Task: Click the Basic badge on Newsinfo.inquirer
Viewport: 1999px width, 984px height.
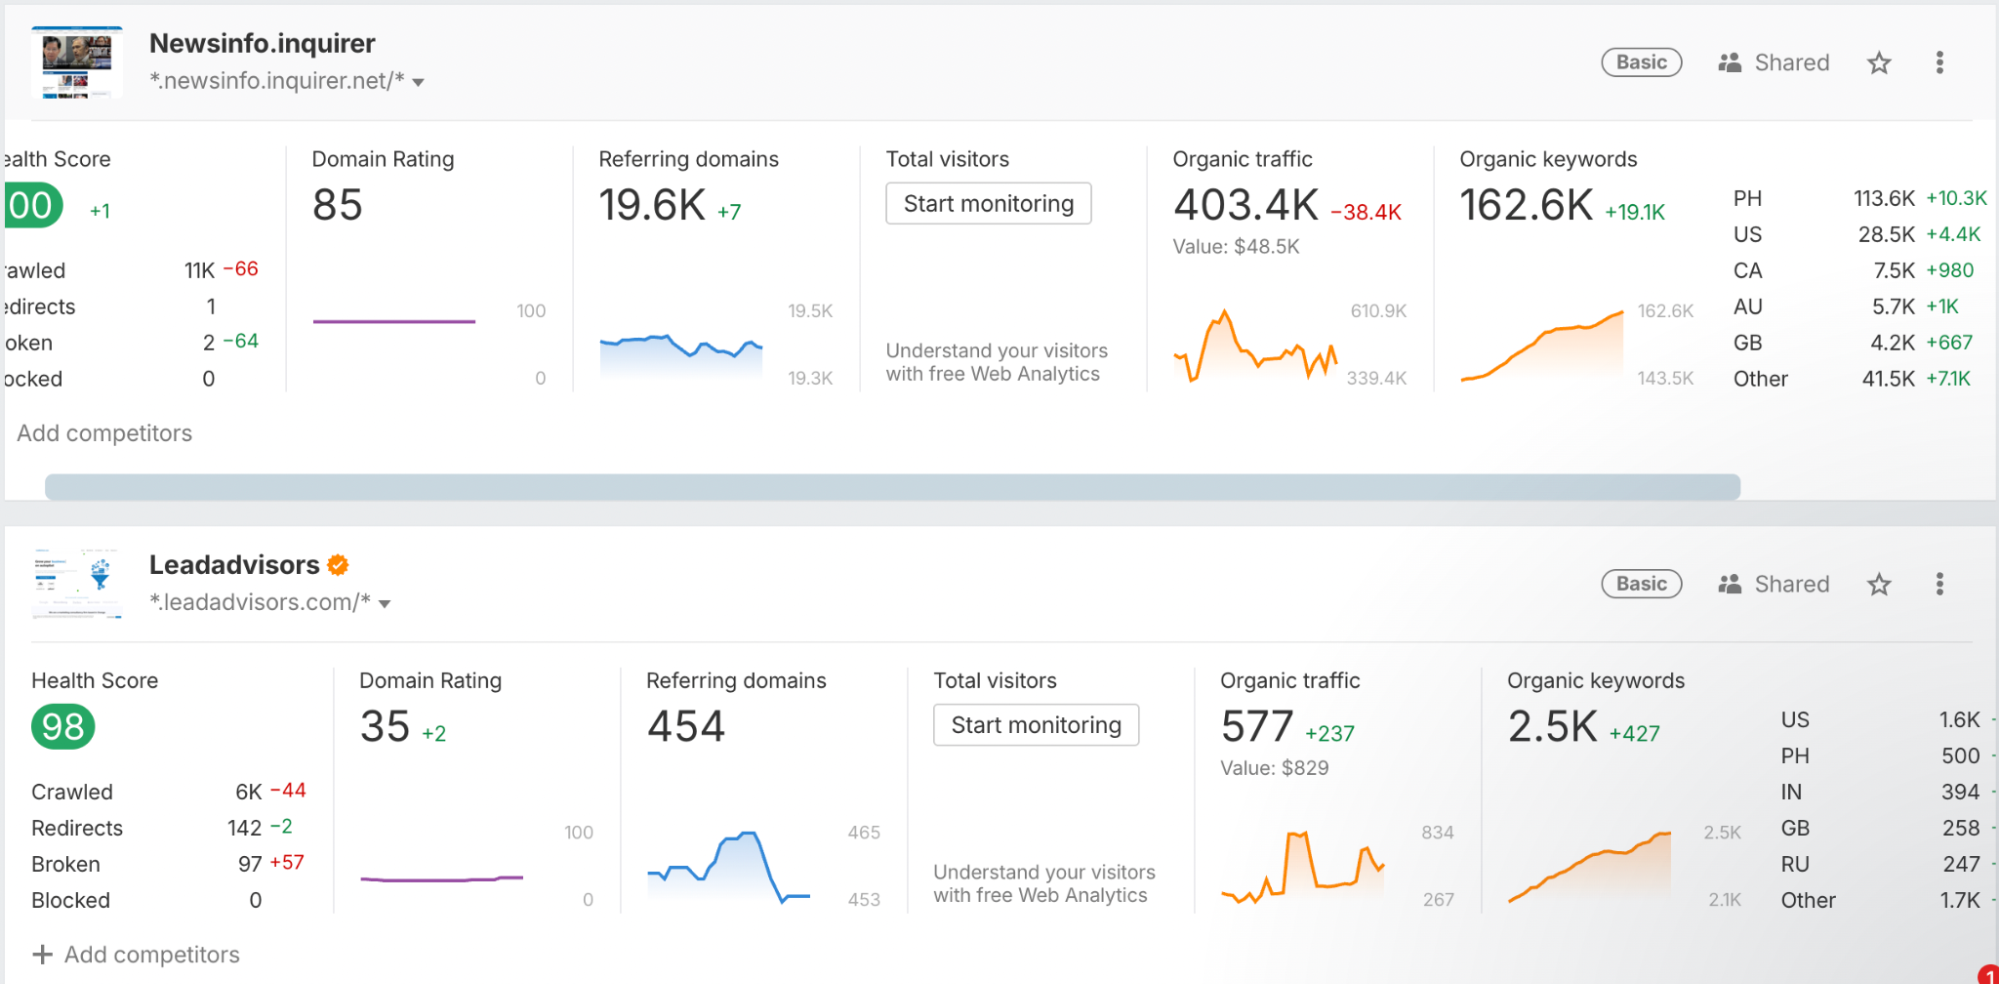Action: coord(1641,63)
